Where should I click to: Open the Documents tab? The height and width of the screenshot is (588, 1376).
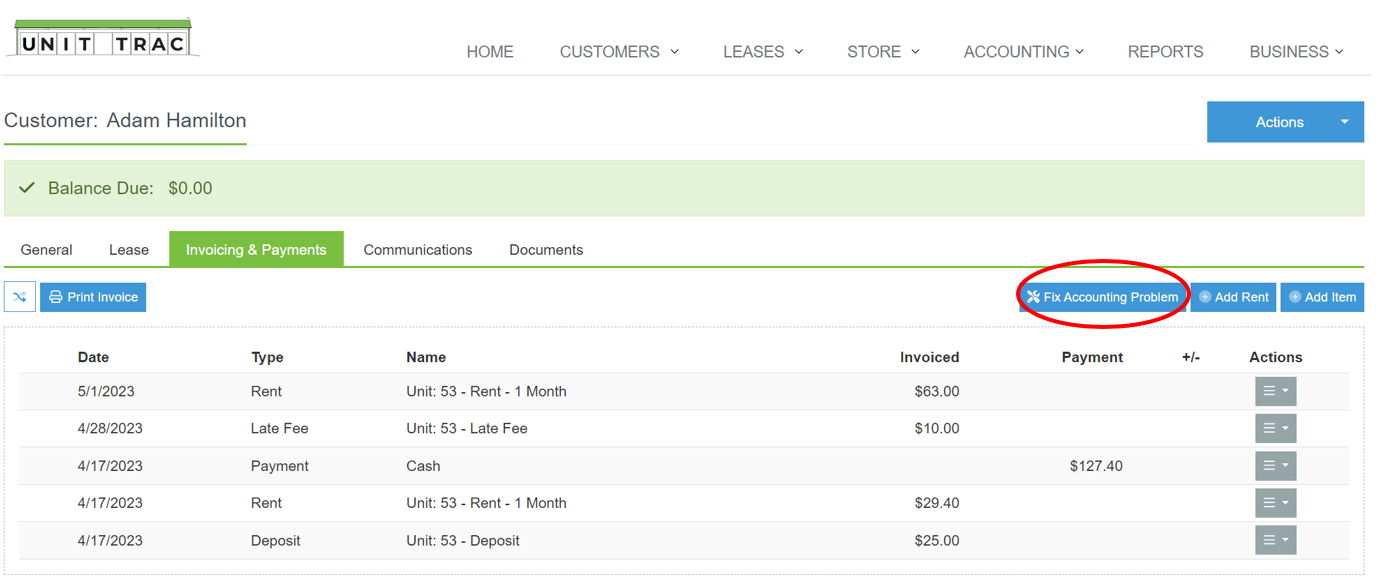tap(546, 250)
